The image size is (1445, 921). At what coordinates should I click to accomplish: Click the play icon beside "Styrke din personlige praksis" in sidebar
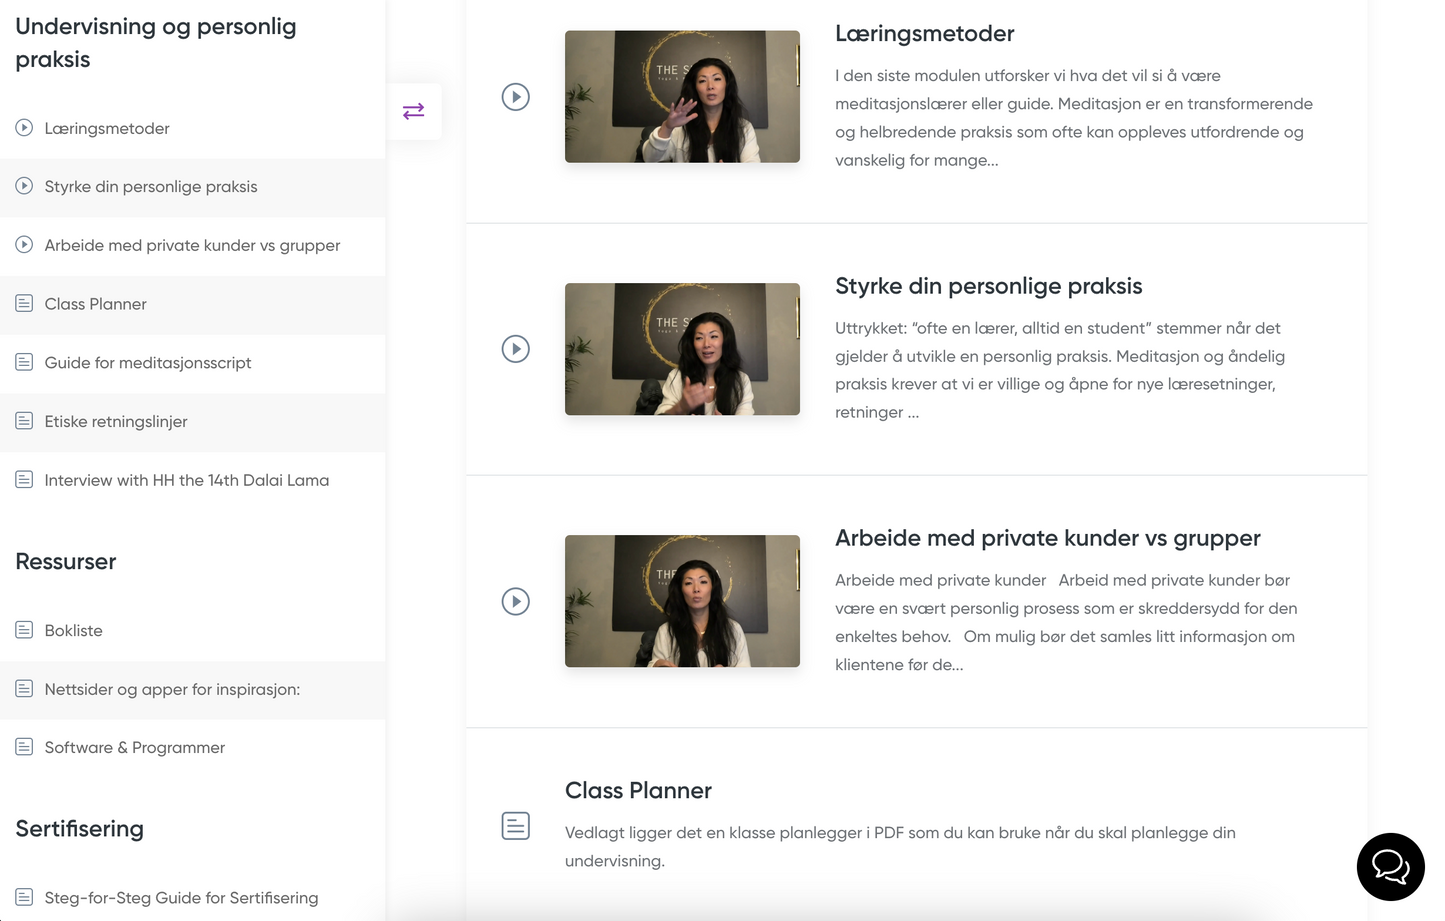coord(22,186)
